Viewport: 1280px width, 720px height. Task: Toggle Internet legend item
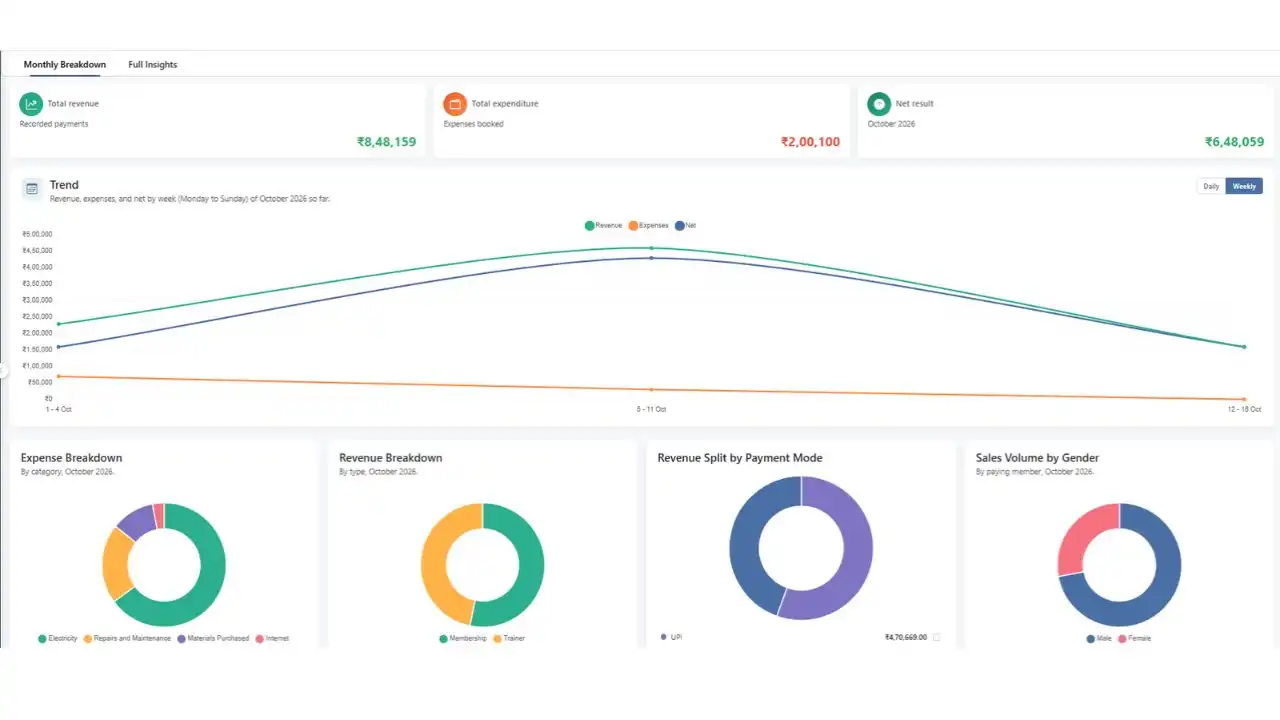[x=272, y=638]
